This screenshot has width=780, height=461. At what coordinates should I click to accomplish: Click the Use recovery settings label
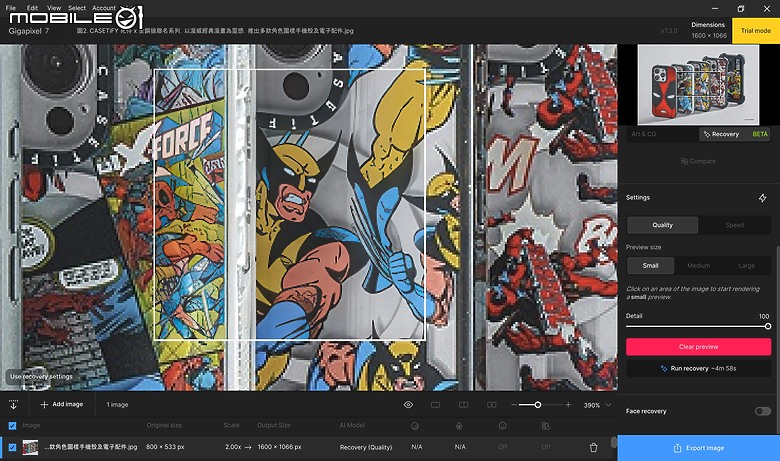pos(41,376)
